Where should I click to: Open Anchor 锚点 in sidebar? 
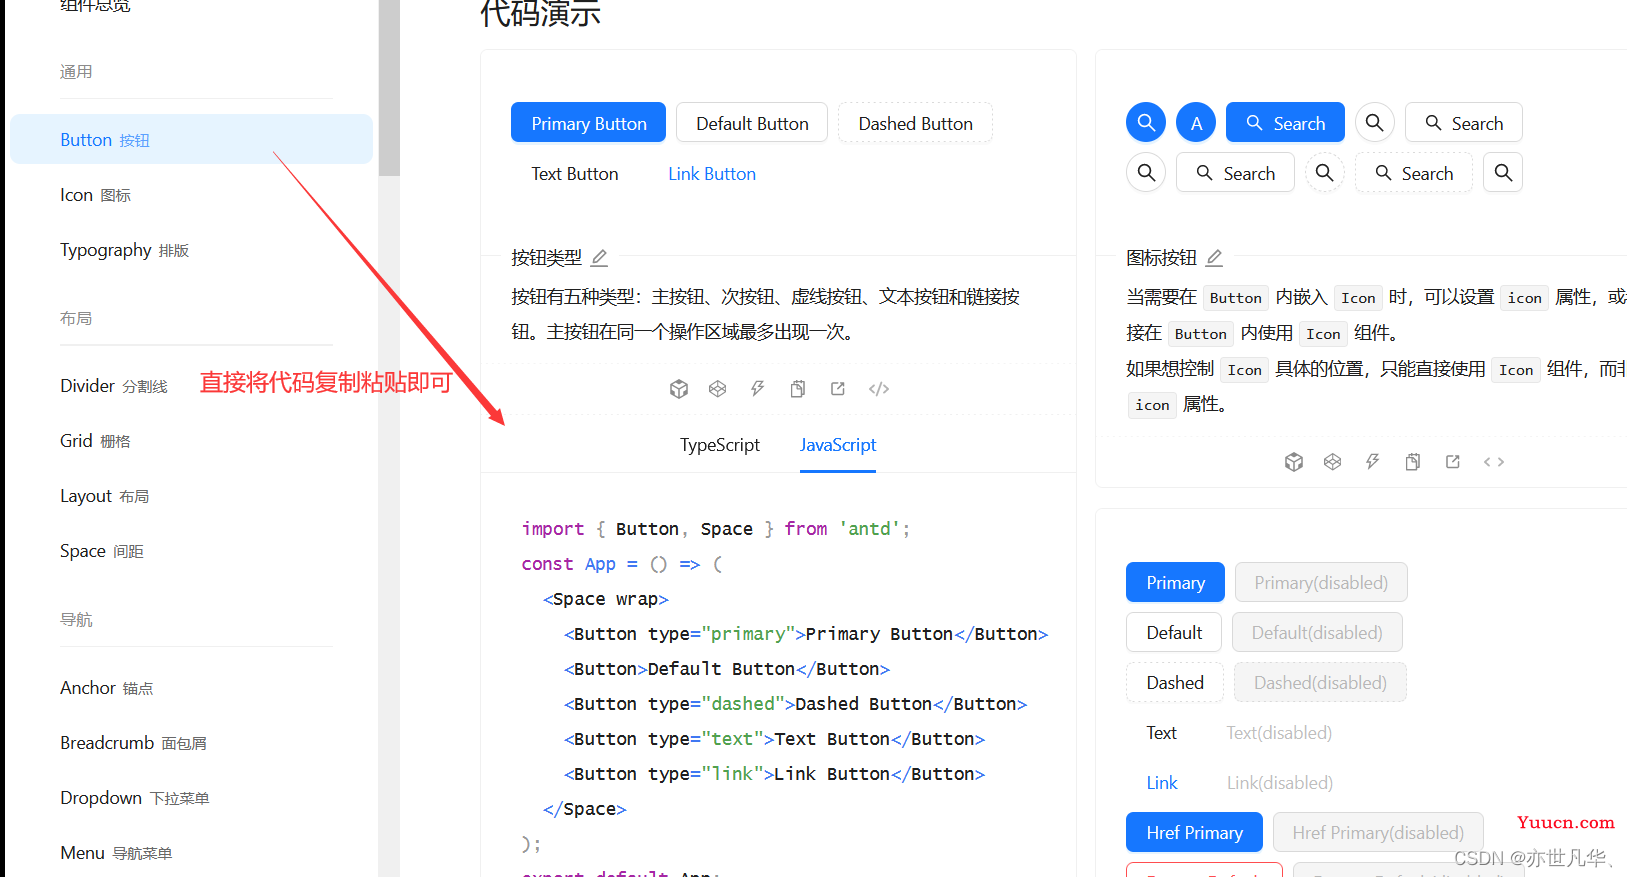[x=191, y=687]
